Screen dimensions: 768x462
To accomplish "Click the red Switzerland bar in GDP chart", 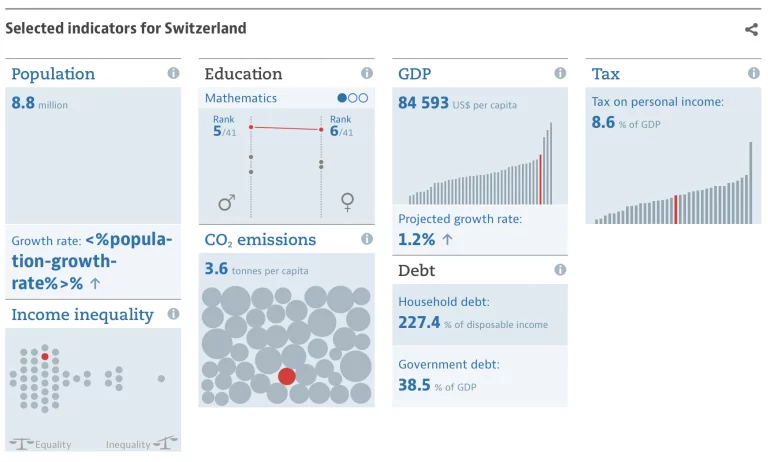I will (540, 179).
